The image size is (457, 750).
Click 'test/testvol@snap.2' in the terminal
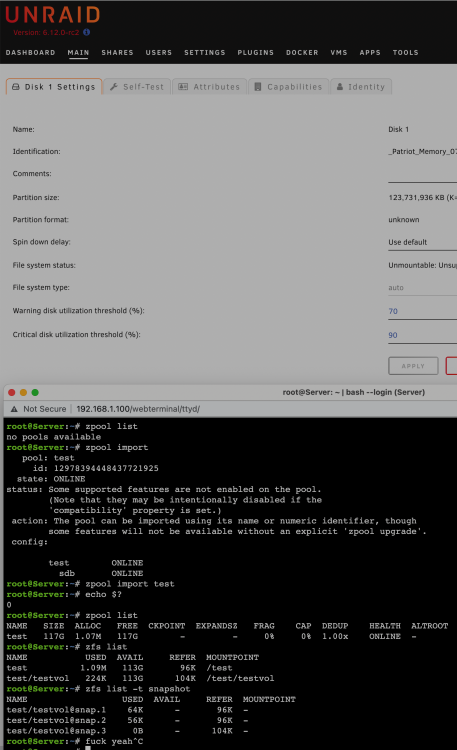(x=56, y=720)
